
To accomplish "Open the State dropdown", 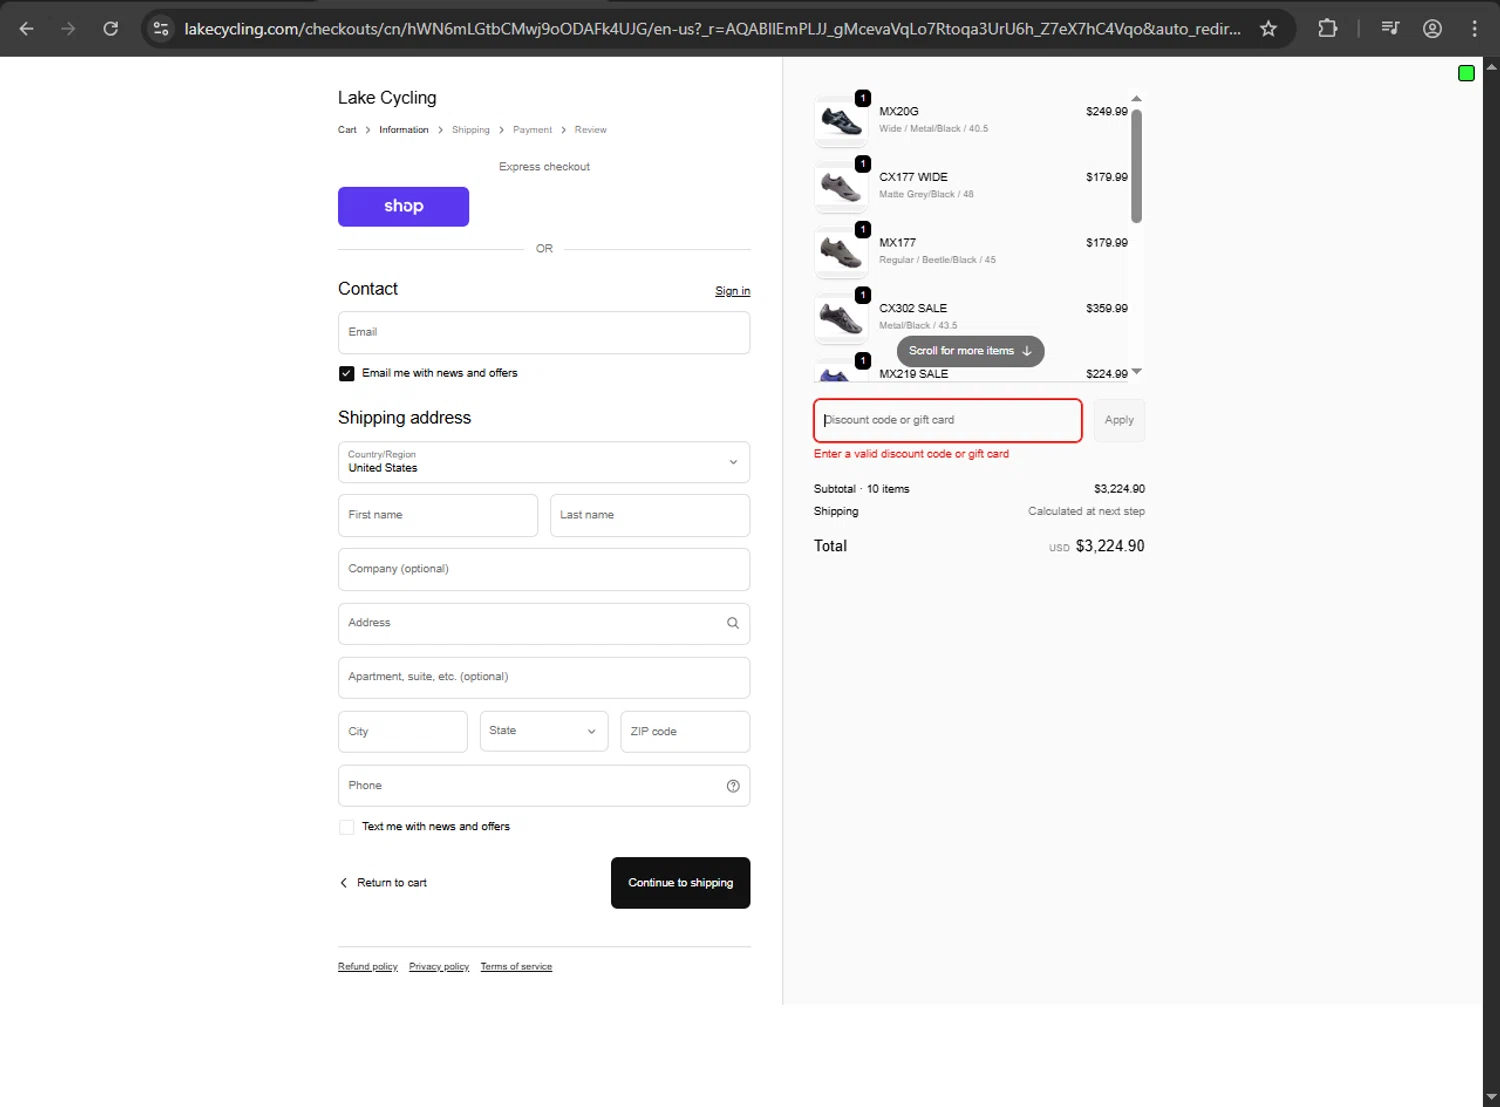I will [544, 731].
